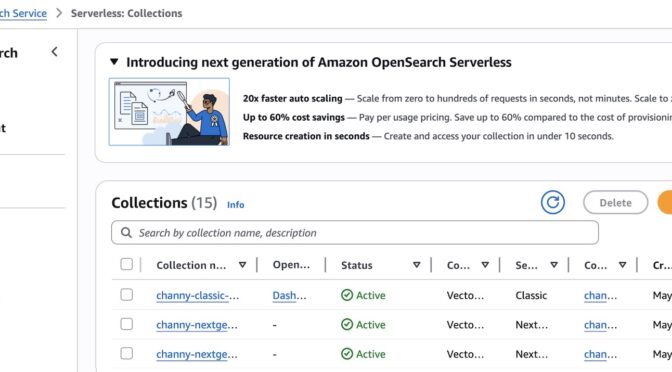The height and width of the screenshot is (372, 672).
Task: Collapse the Introducing next generation banner
Action: [x=114, y=62]
